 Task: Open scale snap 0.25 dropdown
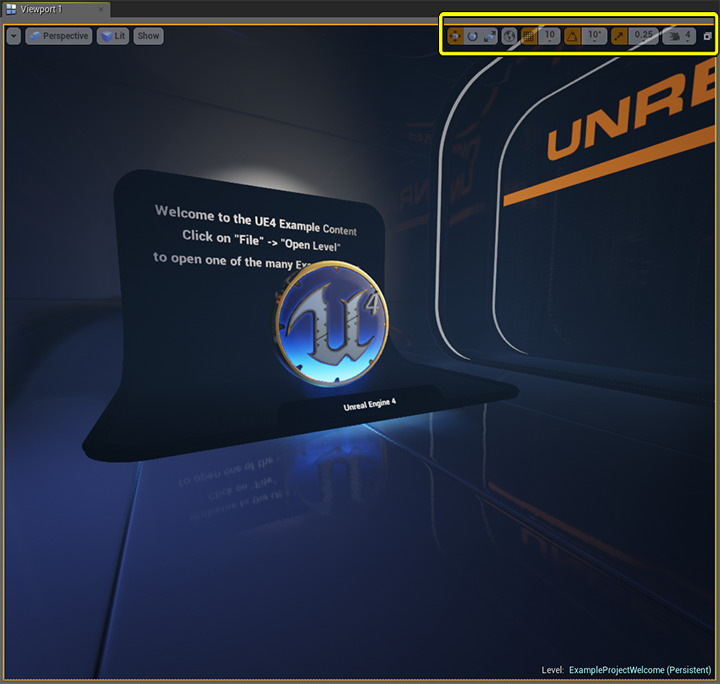[x=643, y=36]
